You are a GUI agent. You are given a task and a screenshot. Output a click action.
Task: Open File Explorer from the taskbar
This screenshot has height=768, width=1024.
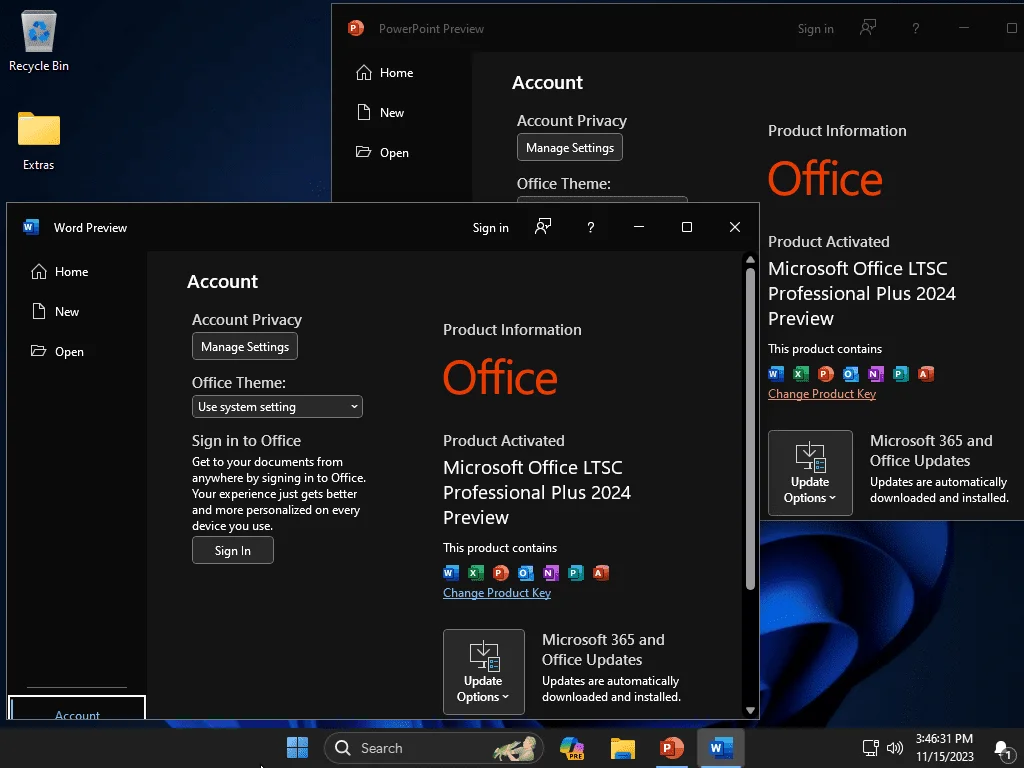tap(622, 748)
